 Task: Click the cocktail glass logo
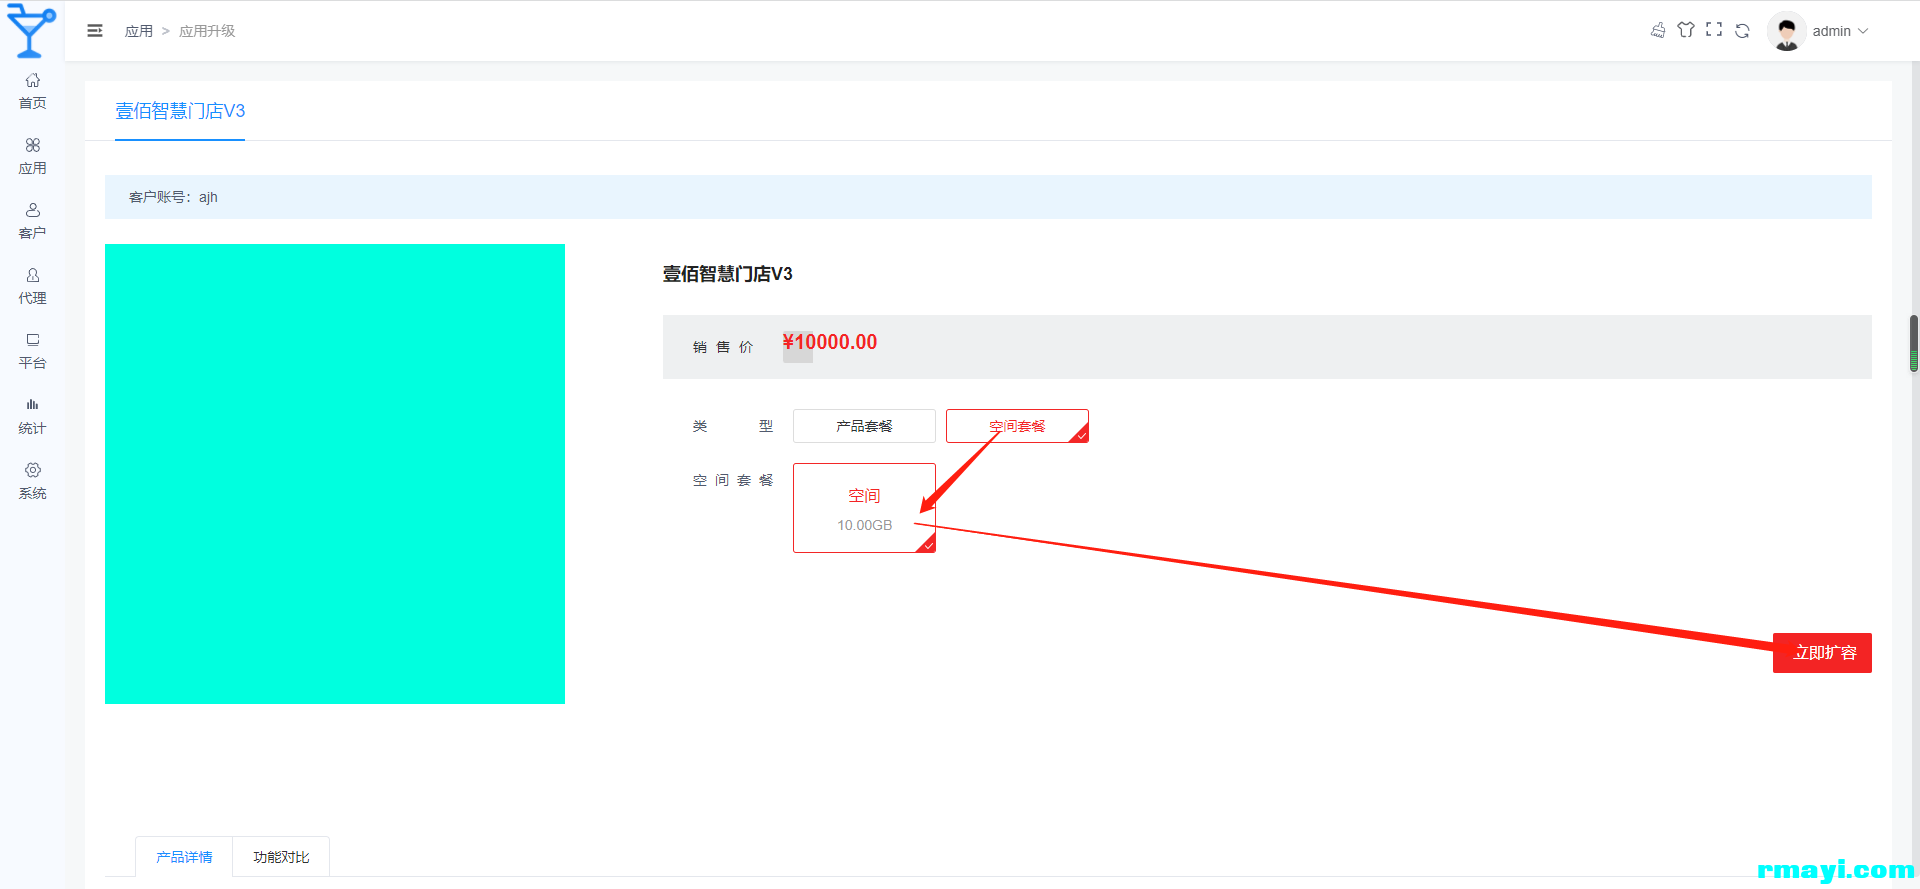click(x=31, y=31)
